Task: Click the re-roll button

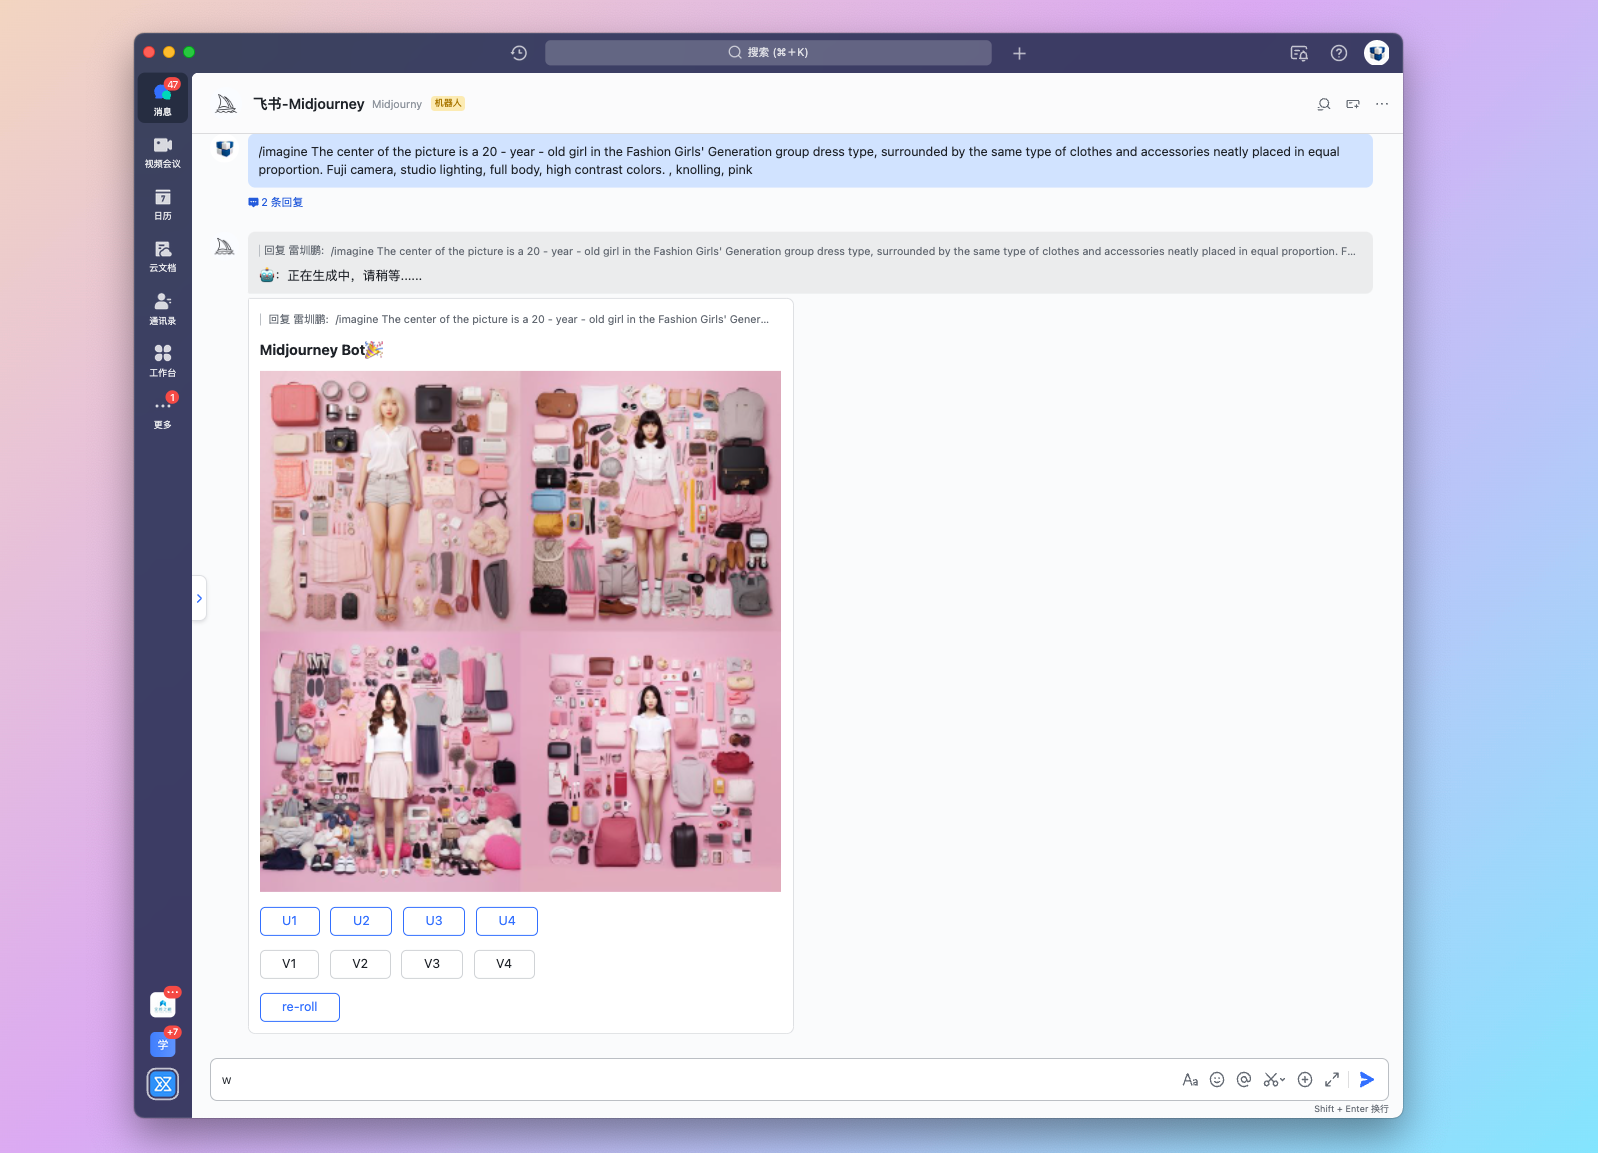Action: point(300,1007)
